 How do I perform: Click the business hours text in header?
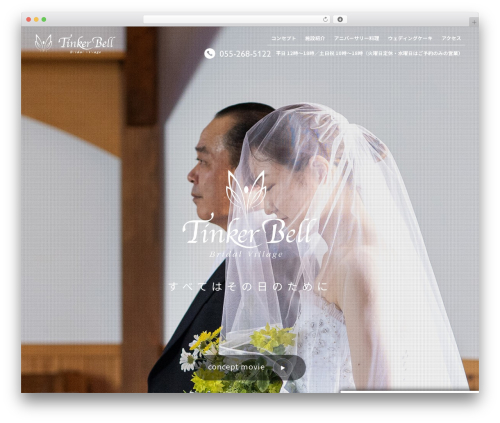tap(368, 53)
